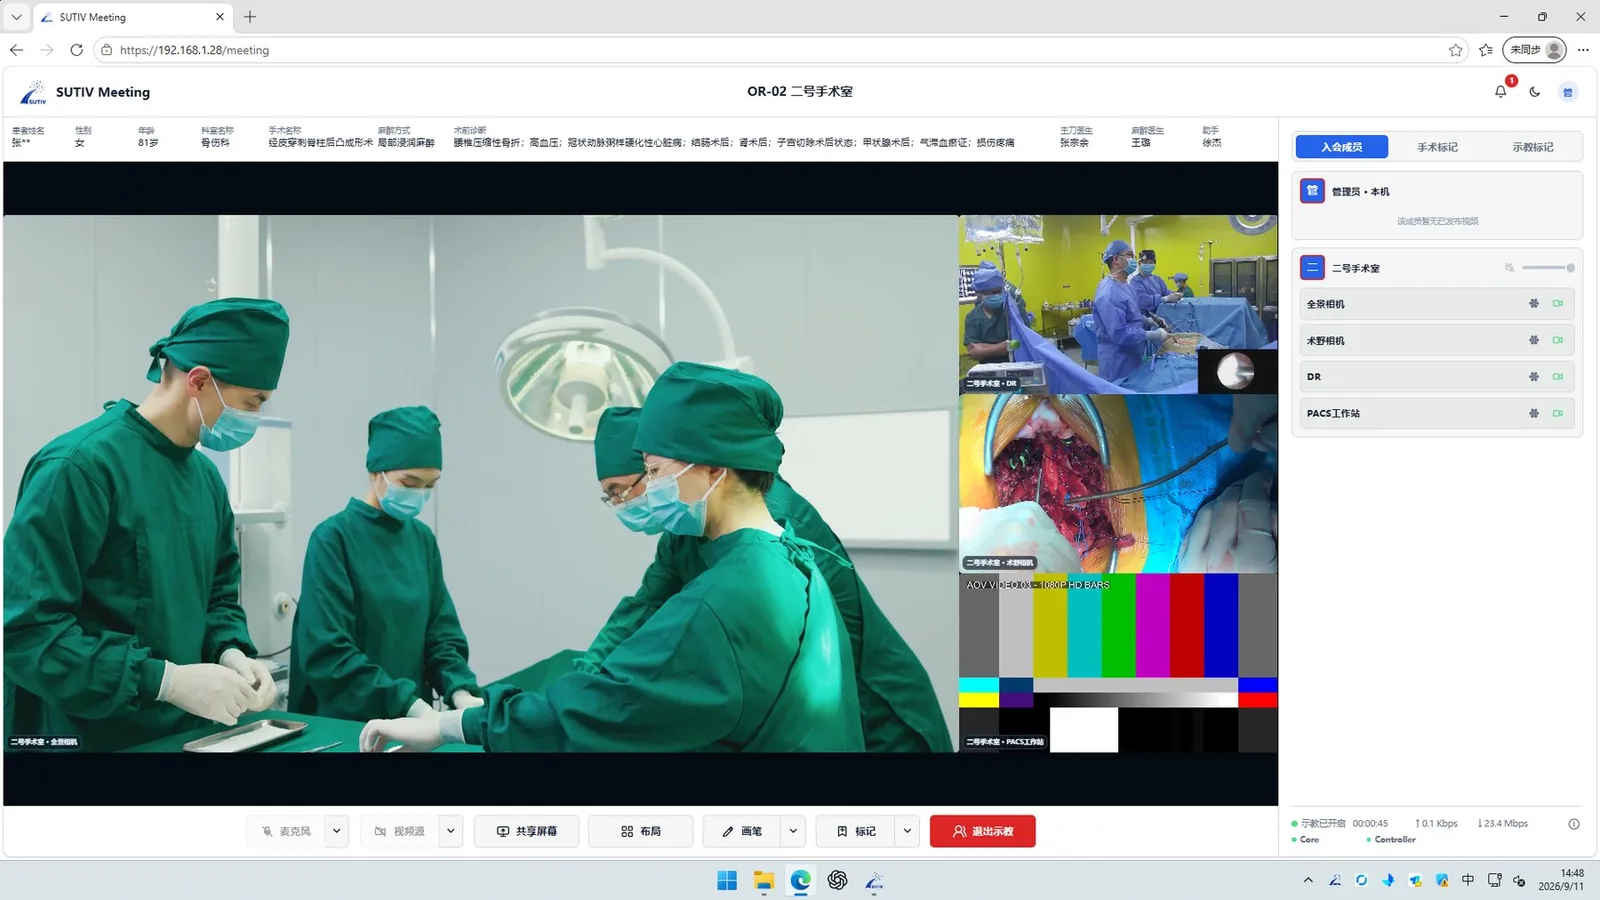Click the browser refresh icon
Screen dimensions: 1600x900
point(77,50)
